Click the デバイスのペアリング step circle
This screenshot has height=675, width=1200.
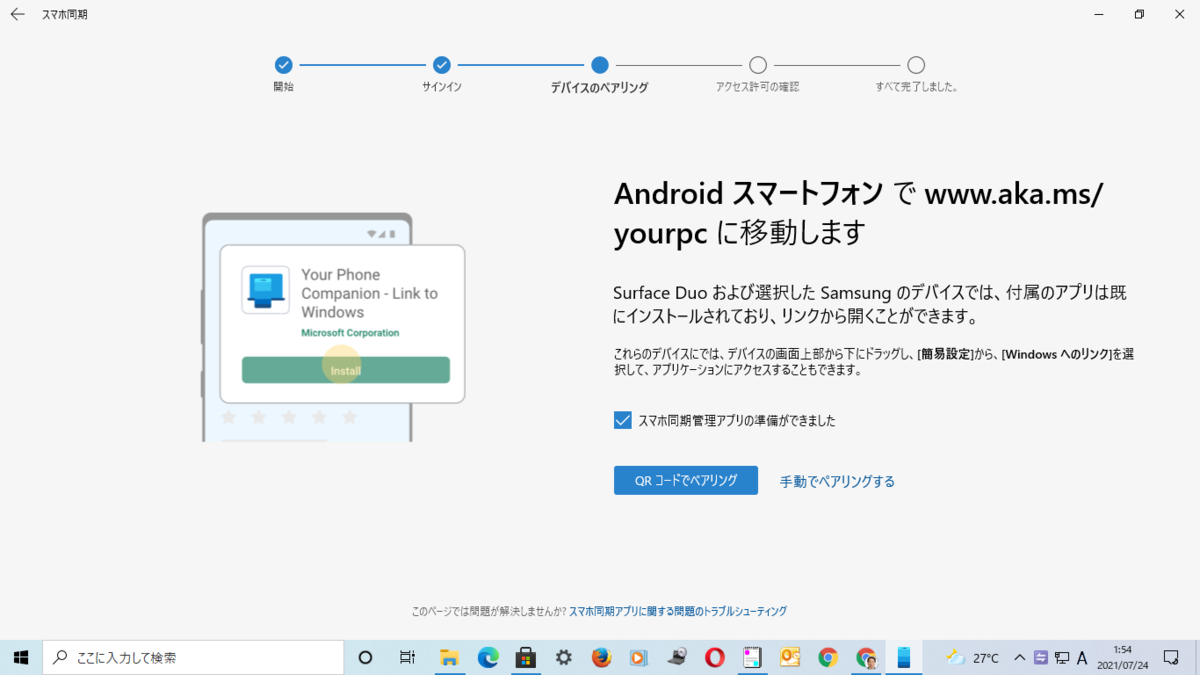point(600,65)
